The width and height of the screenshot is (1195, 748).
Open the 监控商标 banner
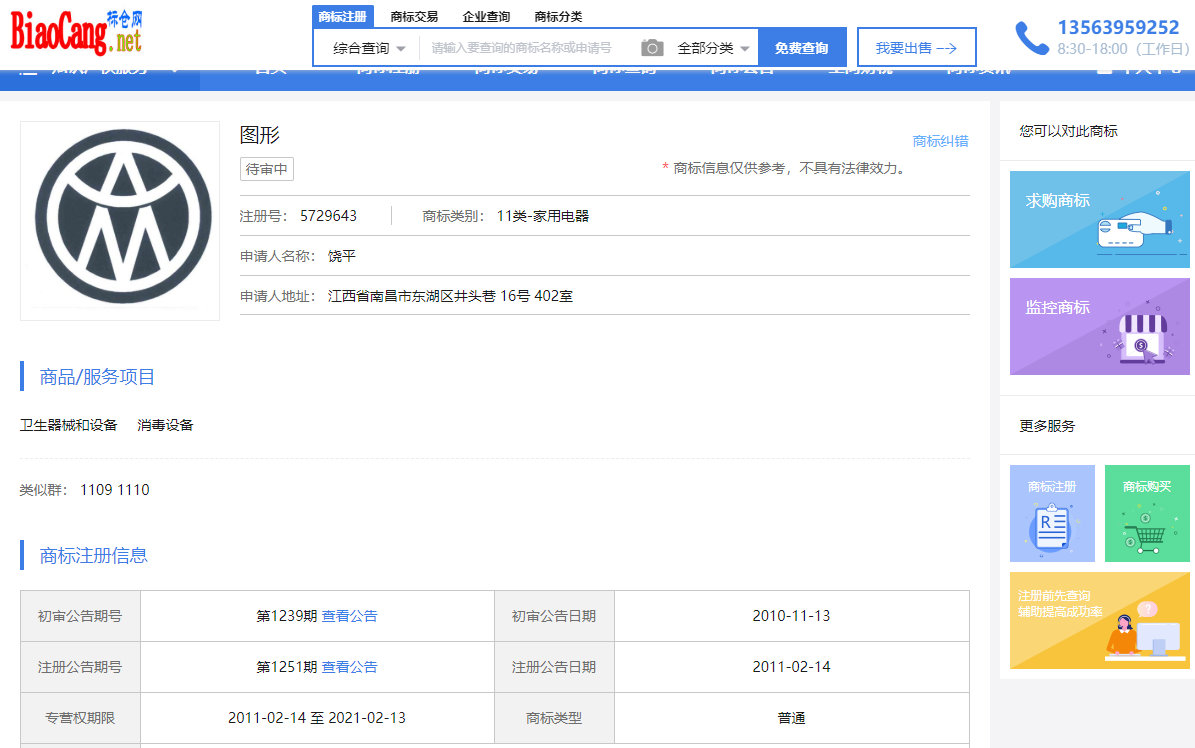[1099, 326]
